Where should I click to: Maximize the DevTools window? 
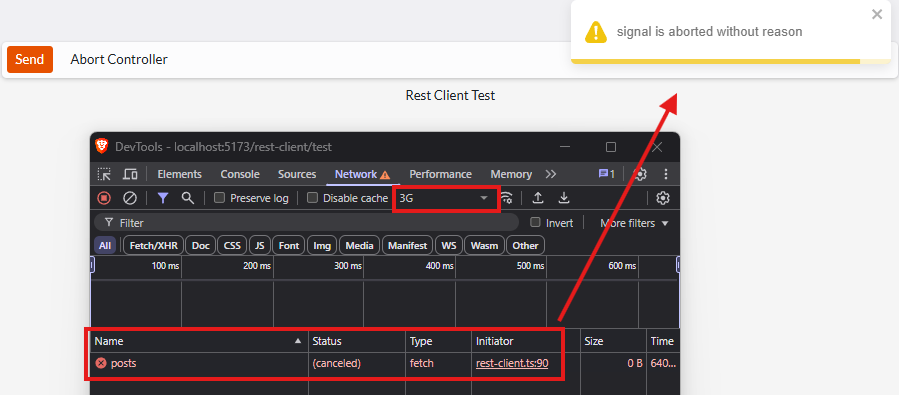pyautogui.click(x=611, y=147)
